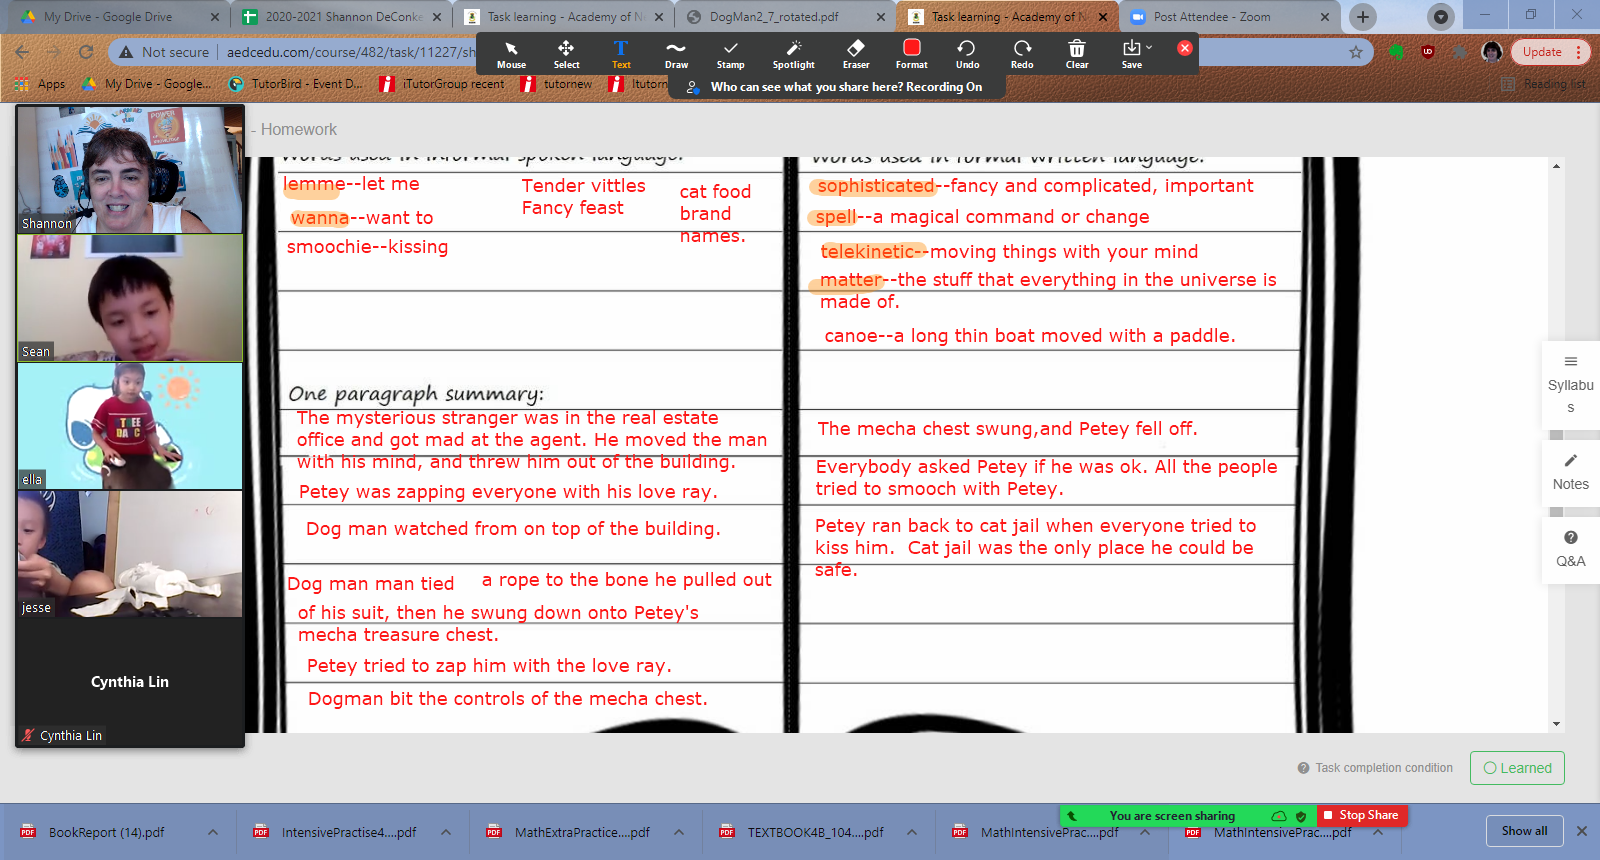Select Cynthia Lin's participant tile
Screen dimensions: 1600x860
point(130,682)
